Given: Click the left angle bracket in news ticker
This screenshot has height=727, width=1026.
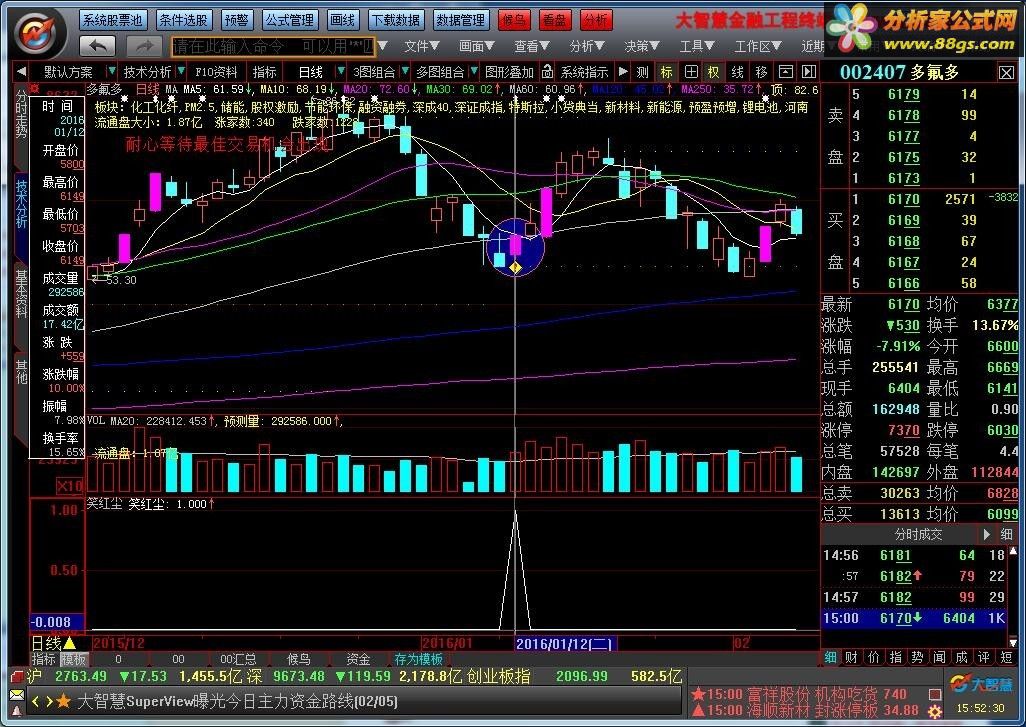Looking at the screenshot, I should point(35,701).
